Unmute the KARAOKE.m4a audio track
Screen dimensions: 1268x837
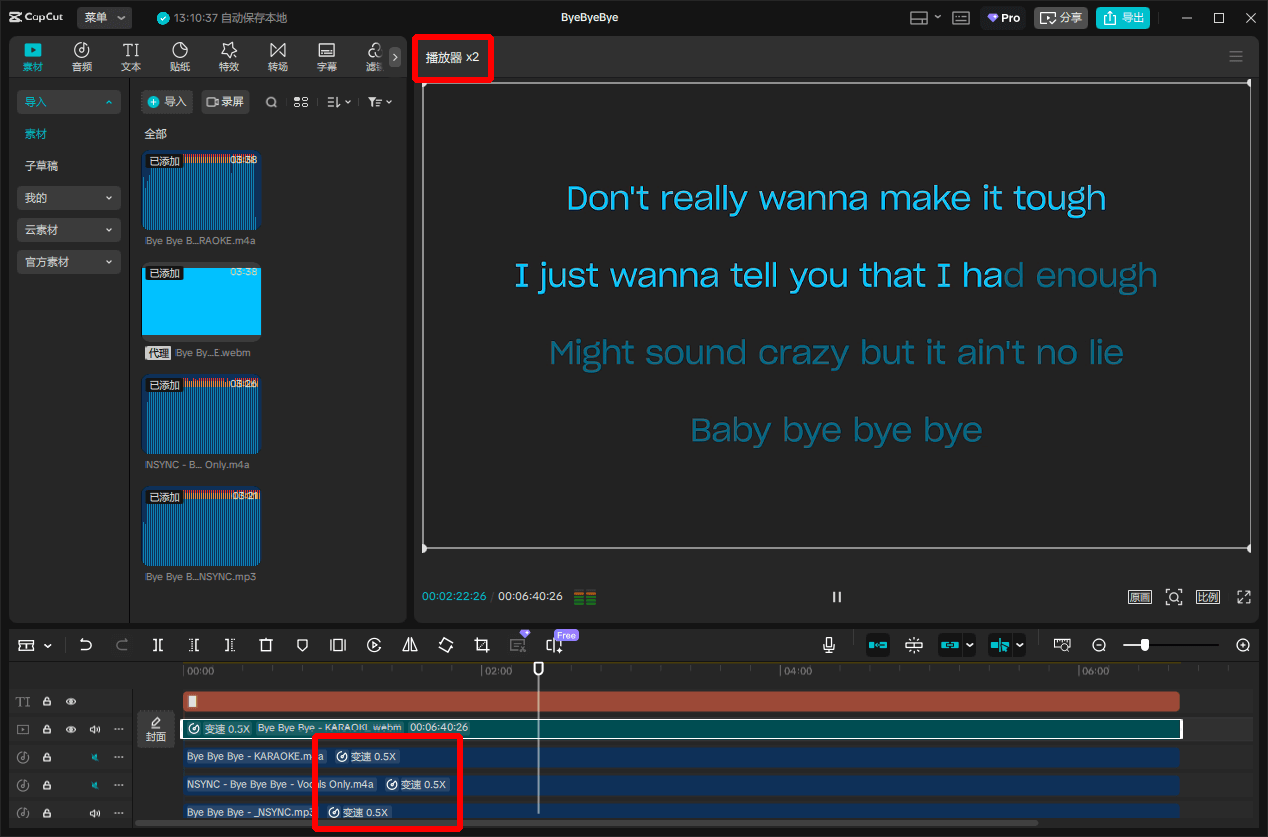click(x=95, y=757)
